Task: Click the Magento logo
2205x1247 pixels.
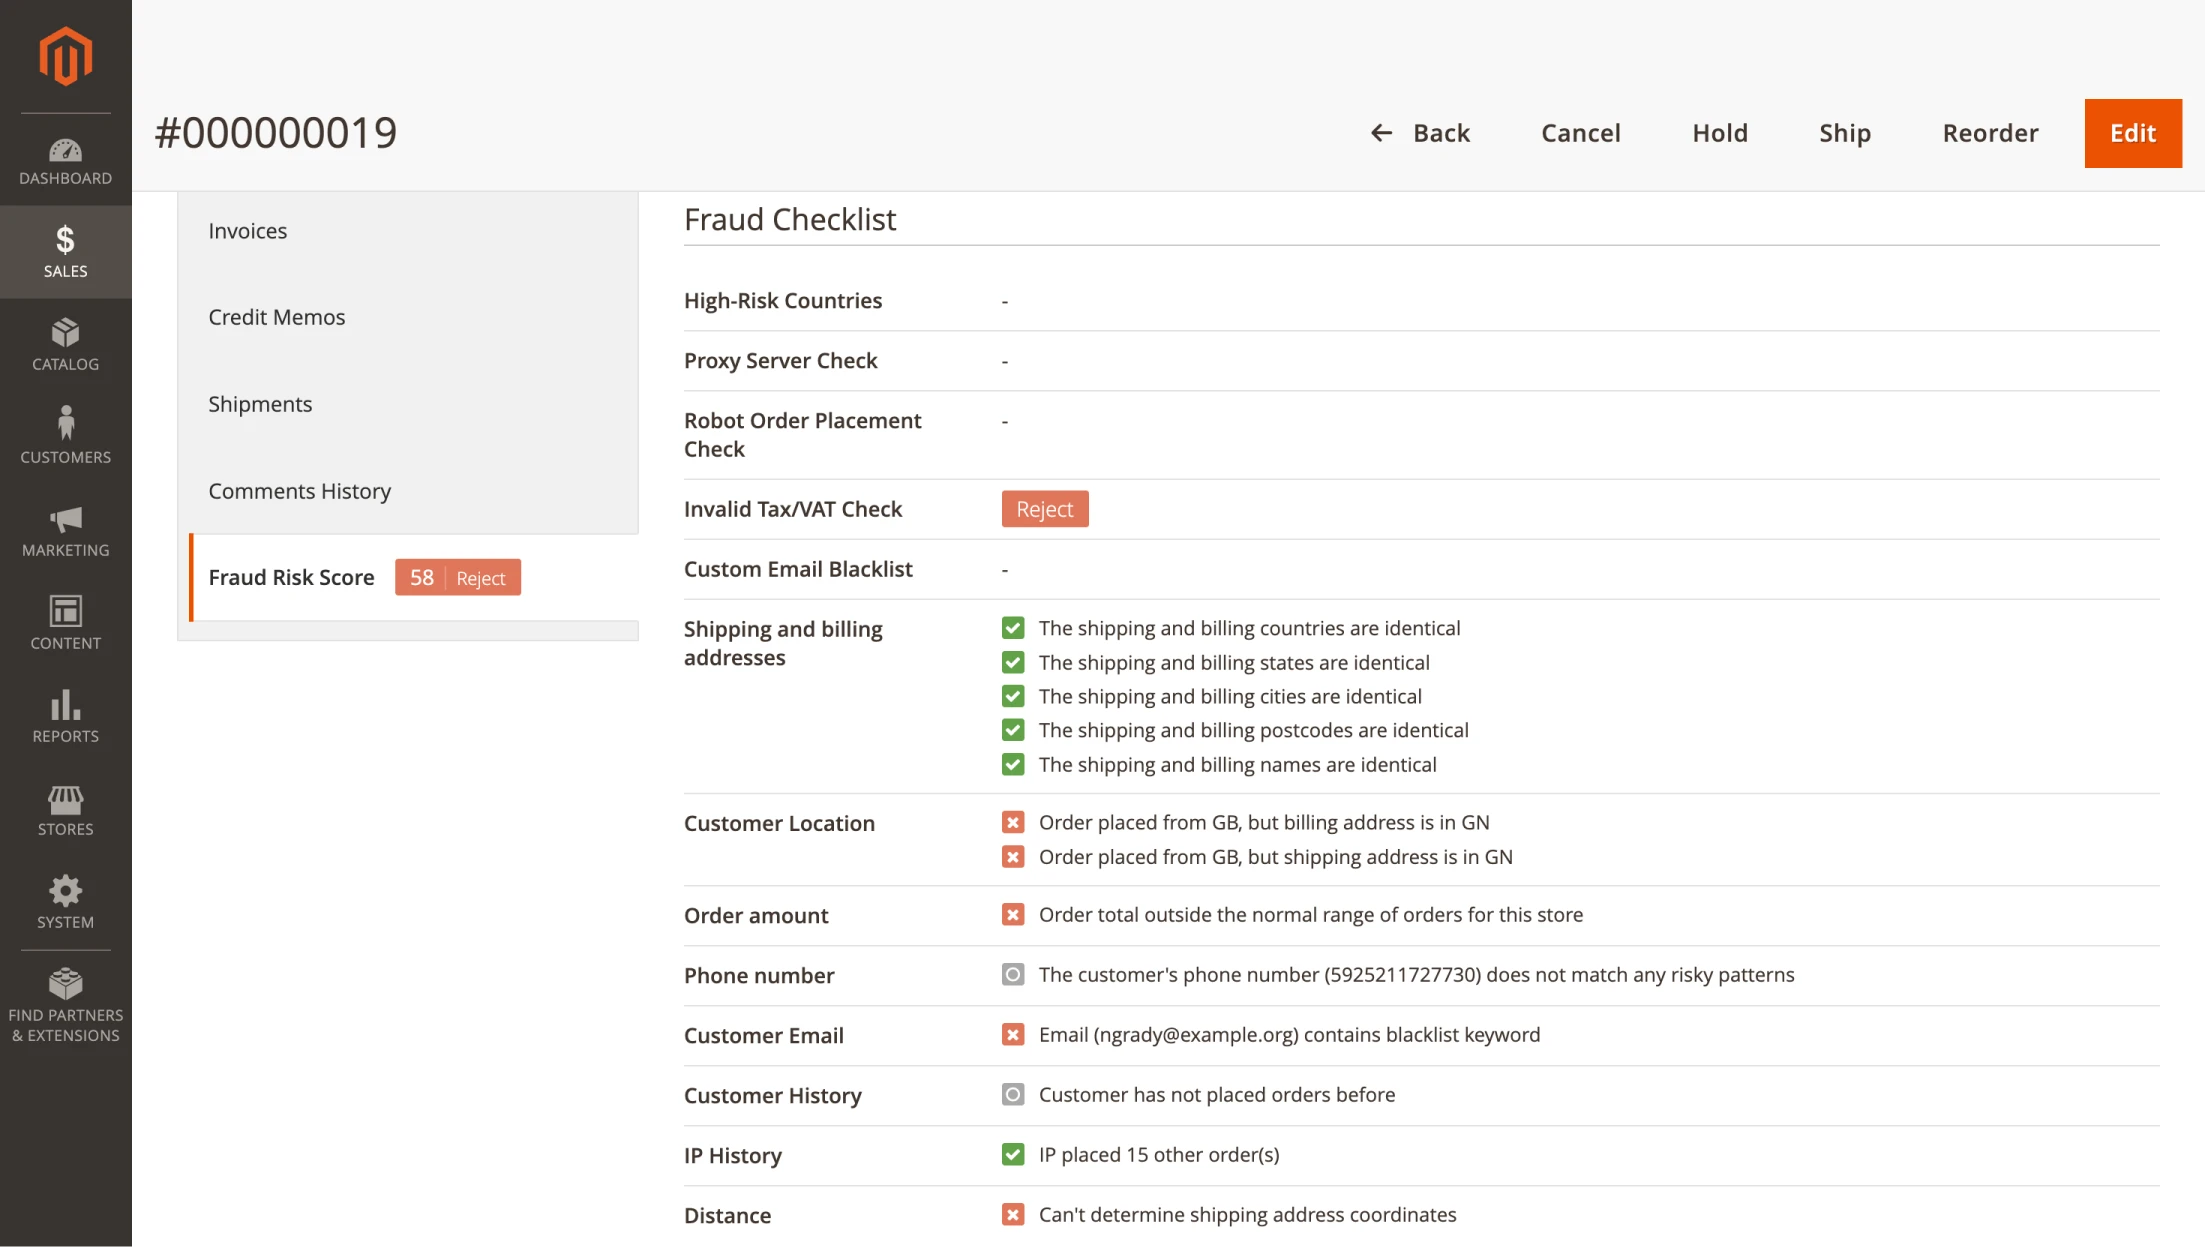Action: coord(64,56)
